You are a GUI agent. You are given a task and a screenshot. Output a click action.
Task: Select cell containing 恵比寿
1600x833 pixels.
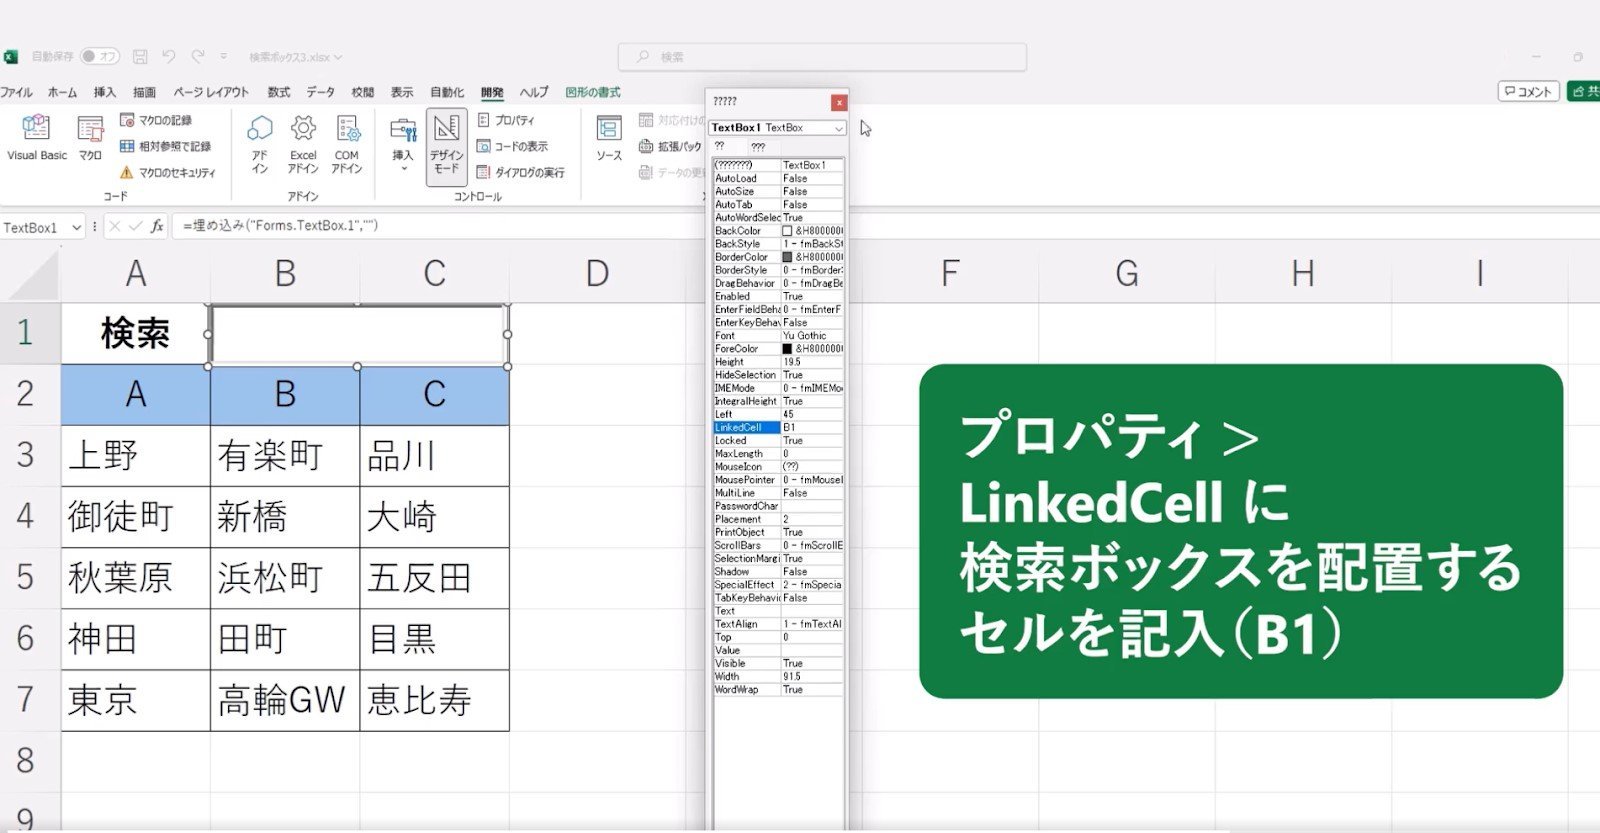pyautogui.click(x=434, y=700)
